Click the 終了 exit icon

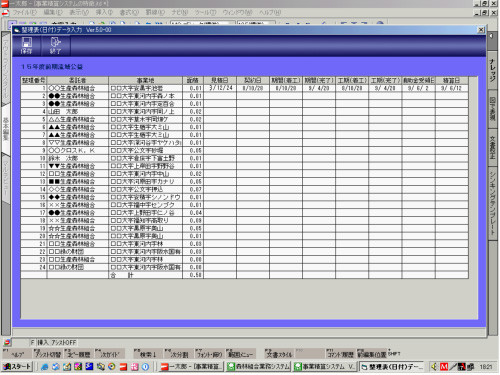click(55, 45)
